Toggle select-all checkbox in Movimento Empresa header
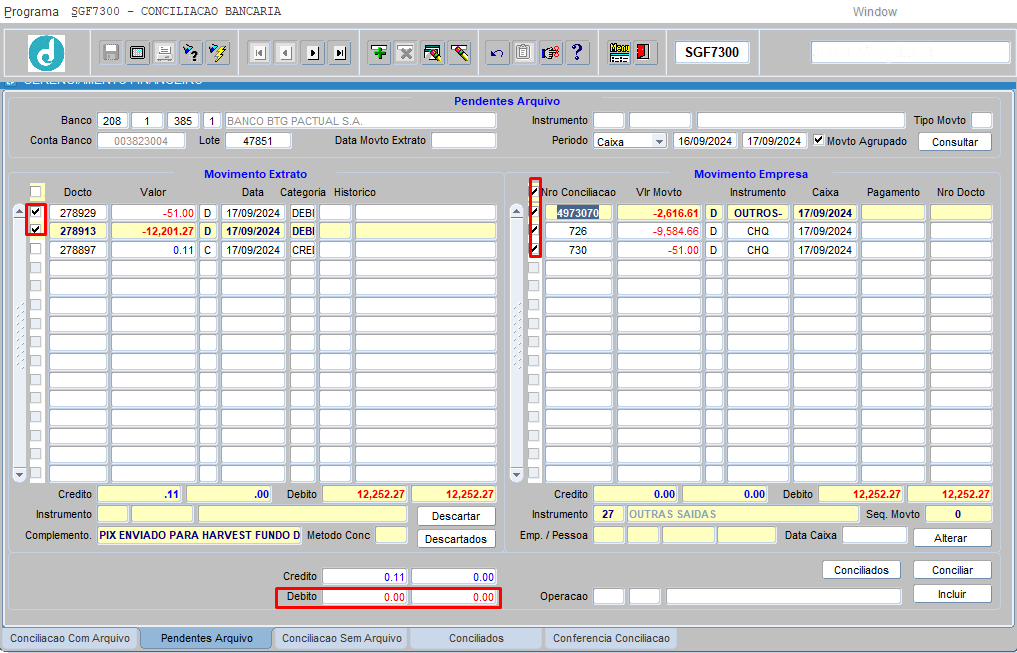The width and height of the screenshot is (1017, 653). (534, 191)
